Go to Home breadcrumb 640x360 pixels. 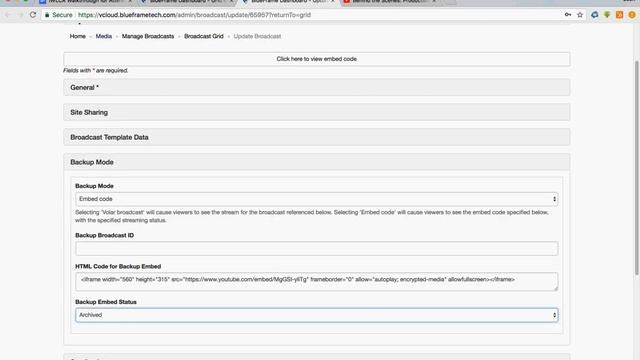pyautogui.click(x=78, y=36)
